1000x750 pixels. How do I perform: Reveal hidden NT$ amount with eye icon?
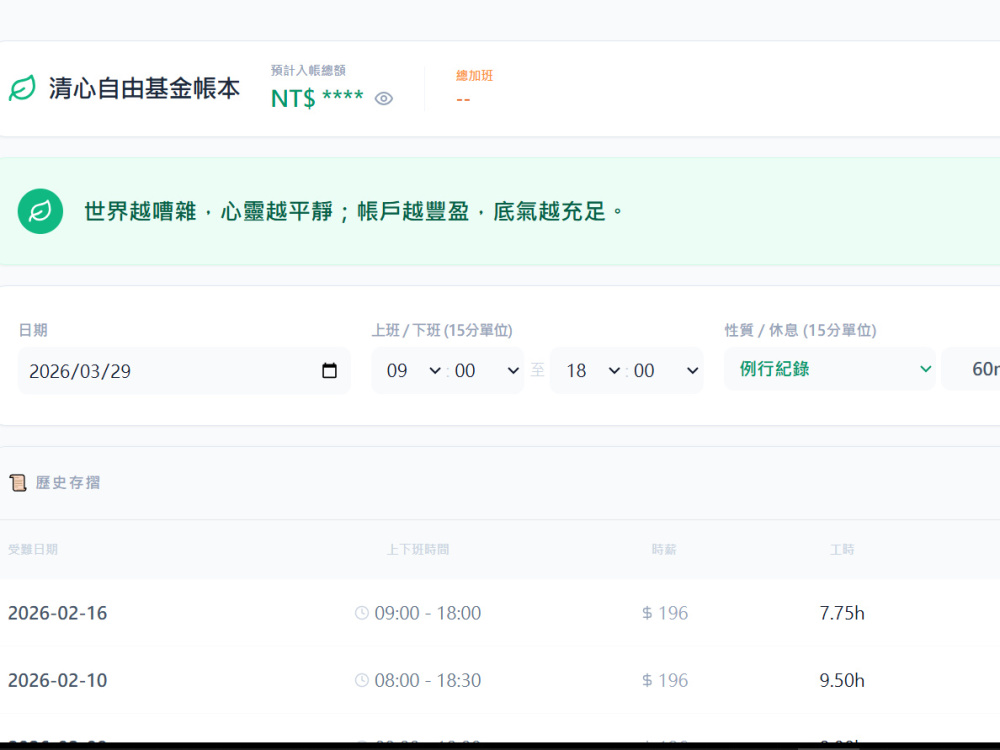[x=383, y=99]
